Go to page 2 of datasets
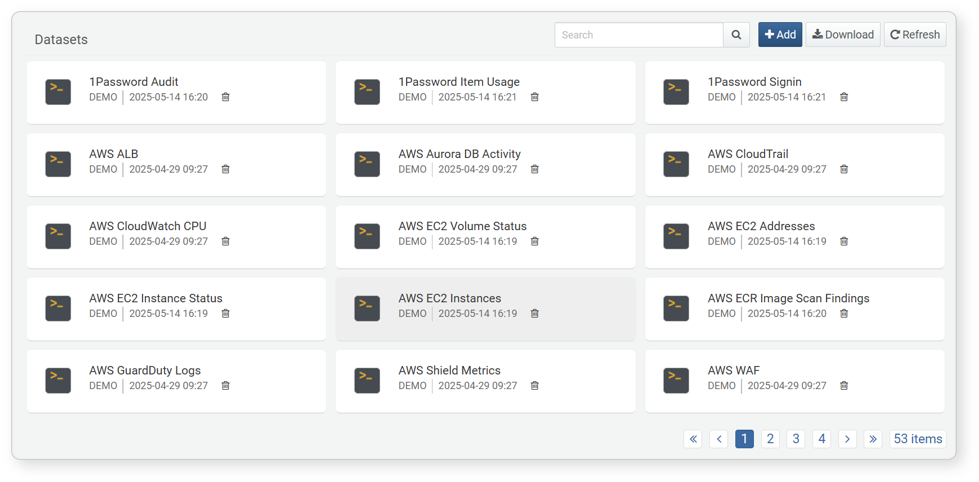This screenshot has width=979, height=482. (x=770, y=439)
